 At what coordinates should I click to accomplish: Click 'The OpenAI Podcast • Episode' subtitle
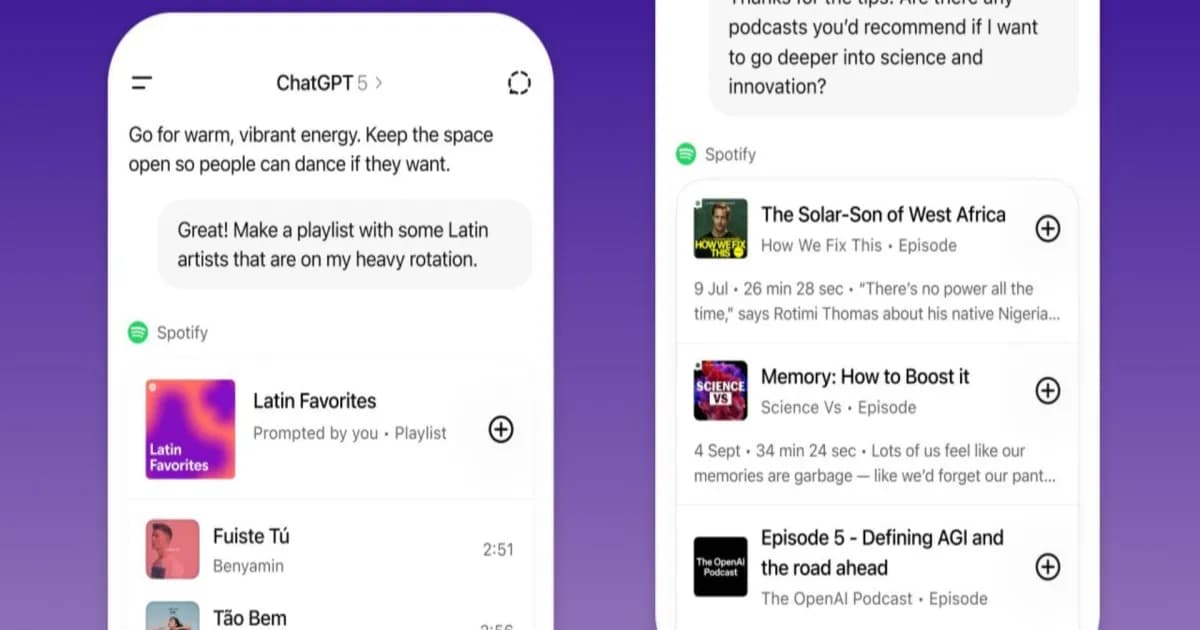(x=874, y=598)
